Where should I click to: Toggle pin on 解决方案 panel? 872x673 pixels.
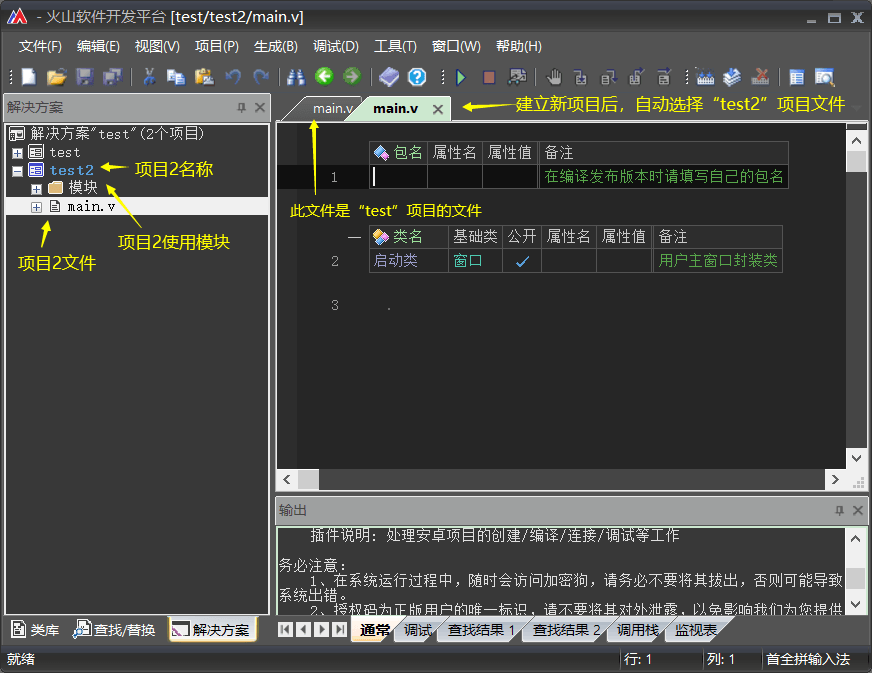click(241, 108)
